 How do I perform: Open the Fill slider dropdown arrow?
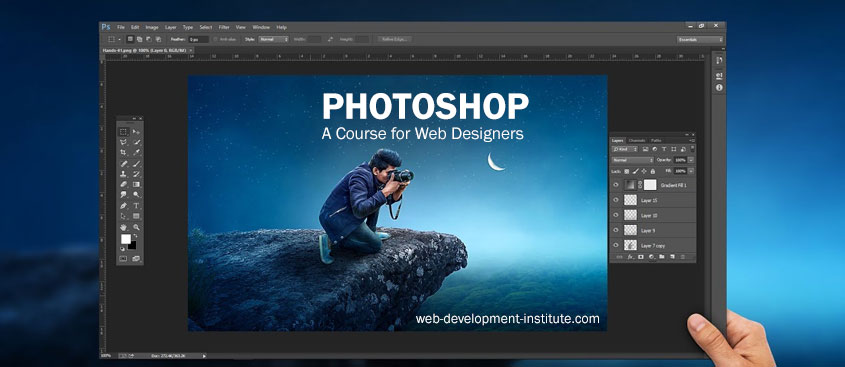pyautogui.click(x=691, y=171)
